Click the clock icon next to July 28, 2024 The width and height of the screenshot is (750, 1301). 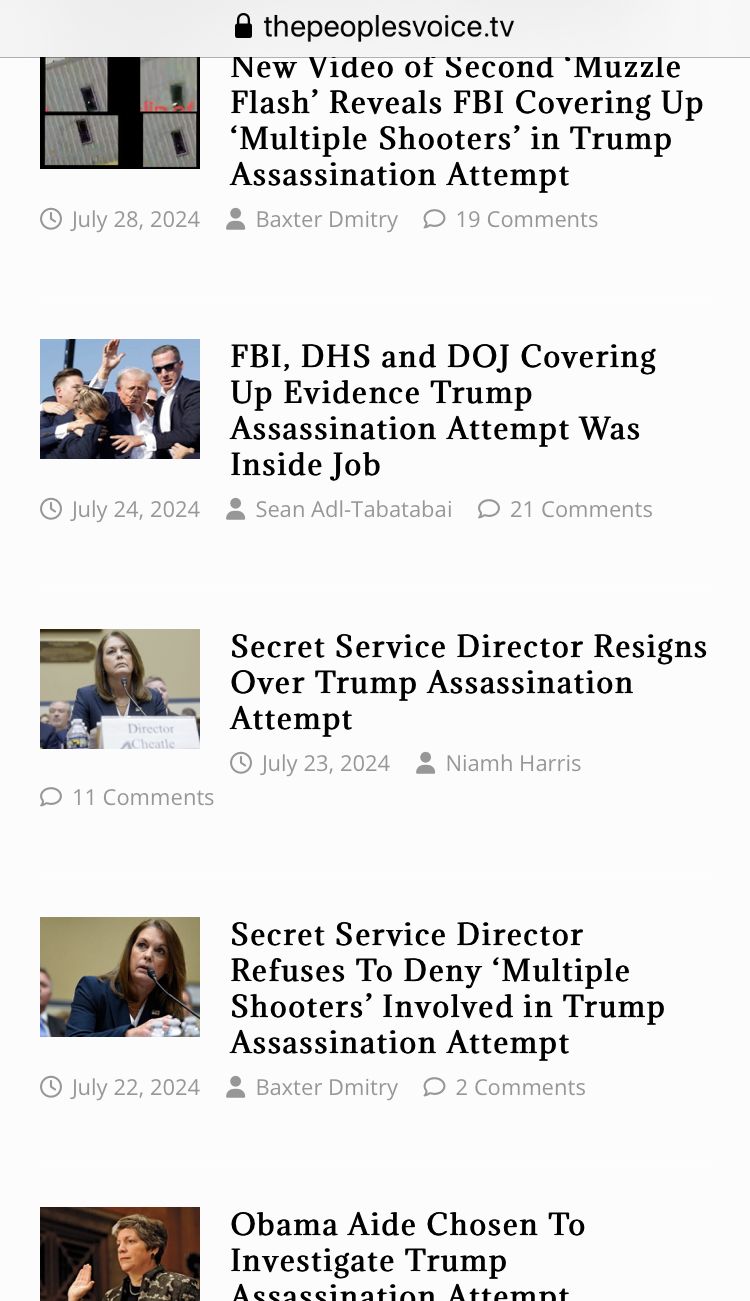(x=51, y=219)
